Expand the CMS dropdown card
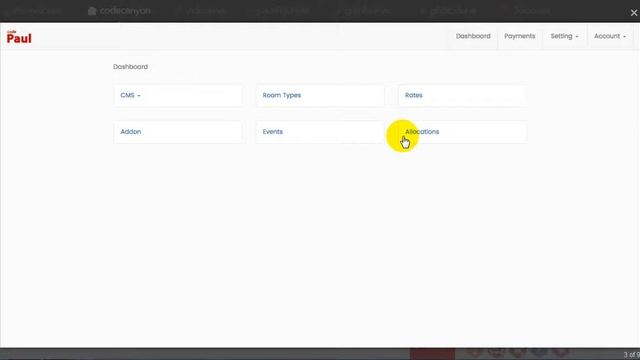The image size is (640, 360). click(x=178, y=96)
